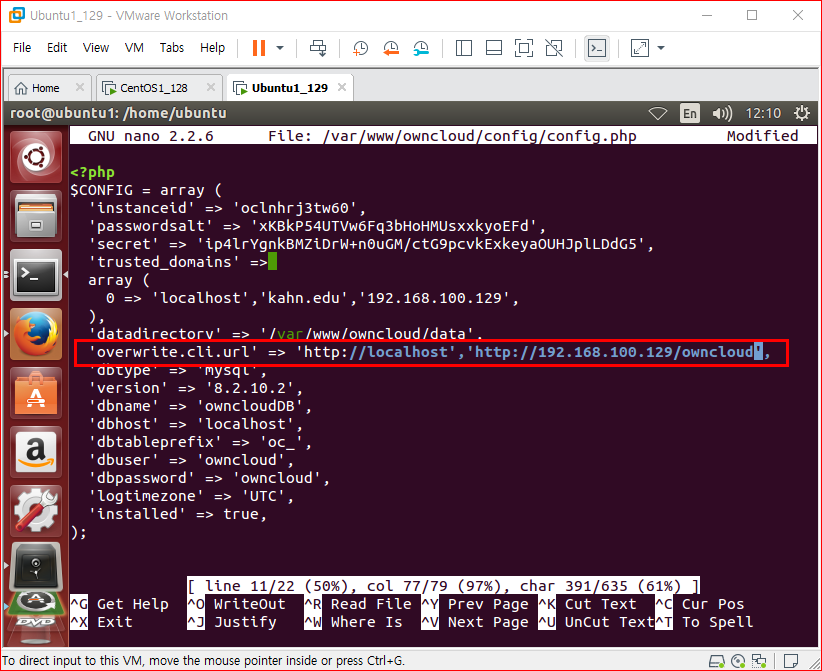Open System Settings wrench icon
This screenshot has width=822, height=671.
36,511
